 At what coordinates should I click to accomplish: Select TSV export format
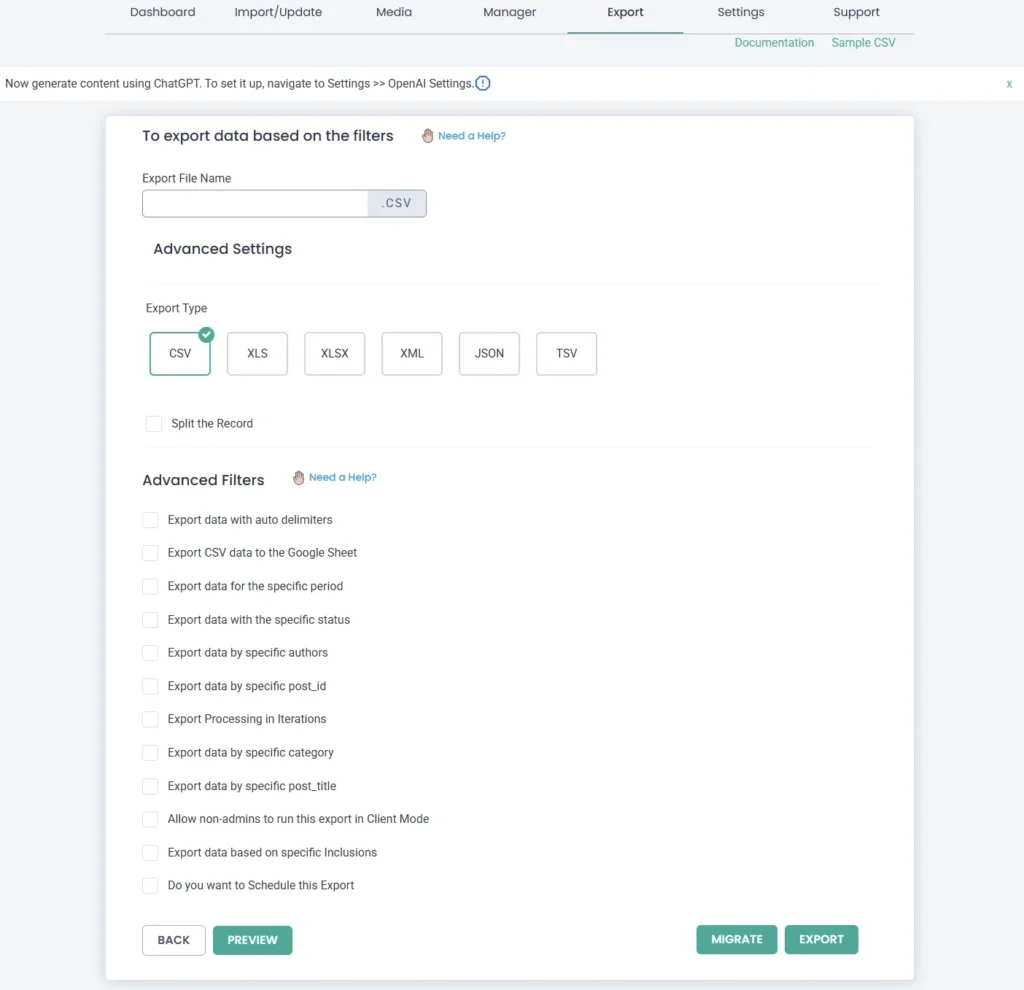click(x=566, y=354)
